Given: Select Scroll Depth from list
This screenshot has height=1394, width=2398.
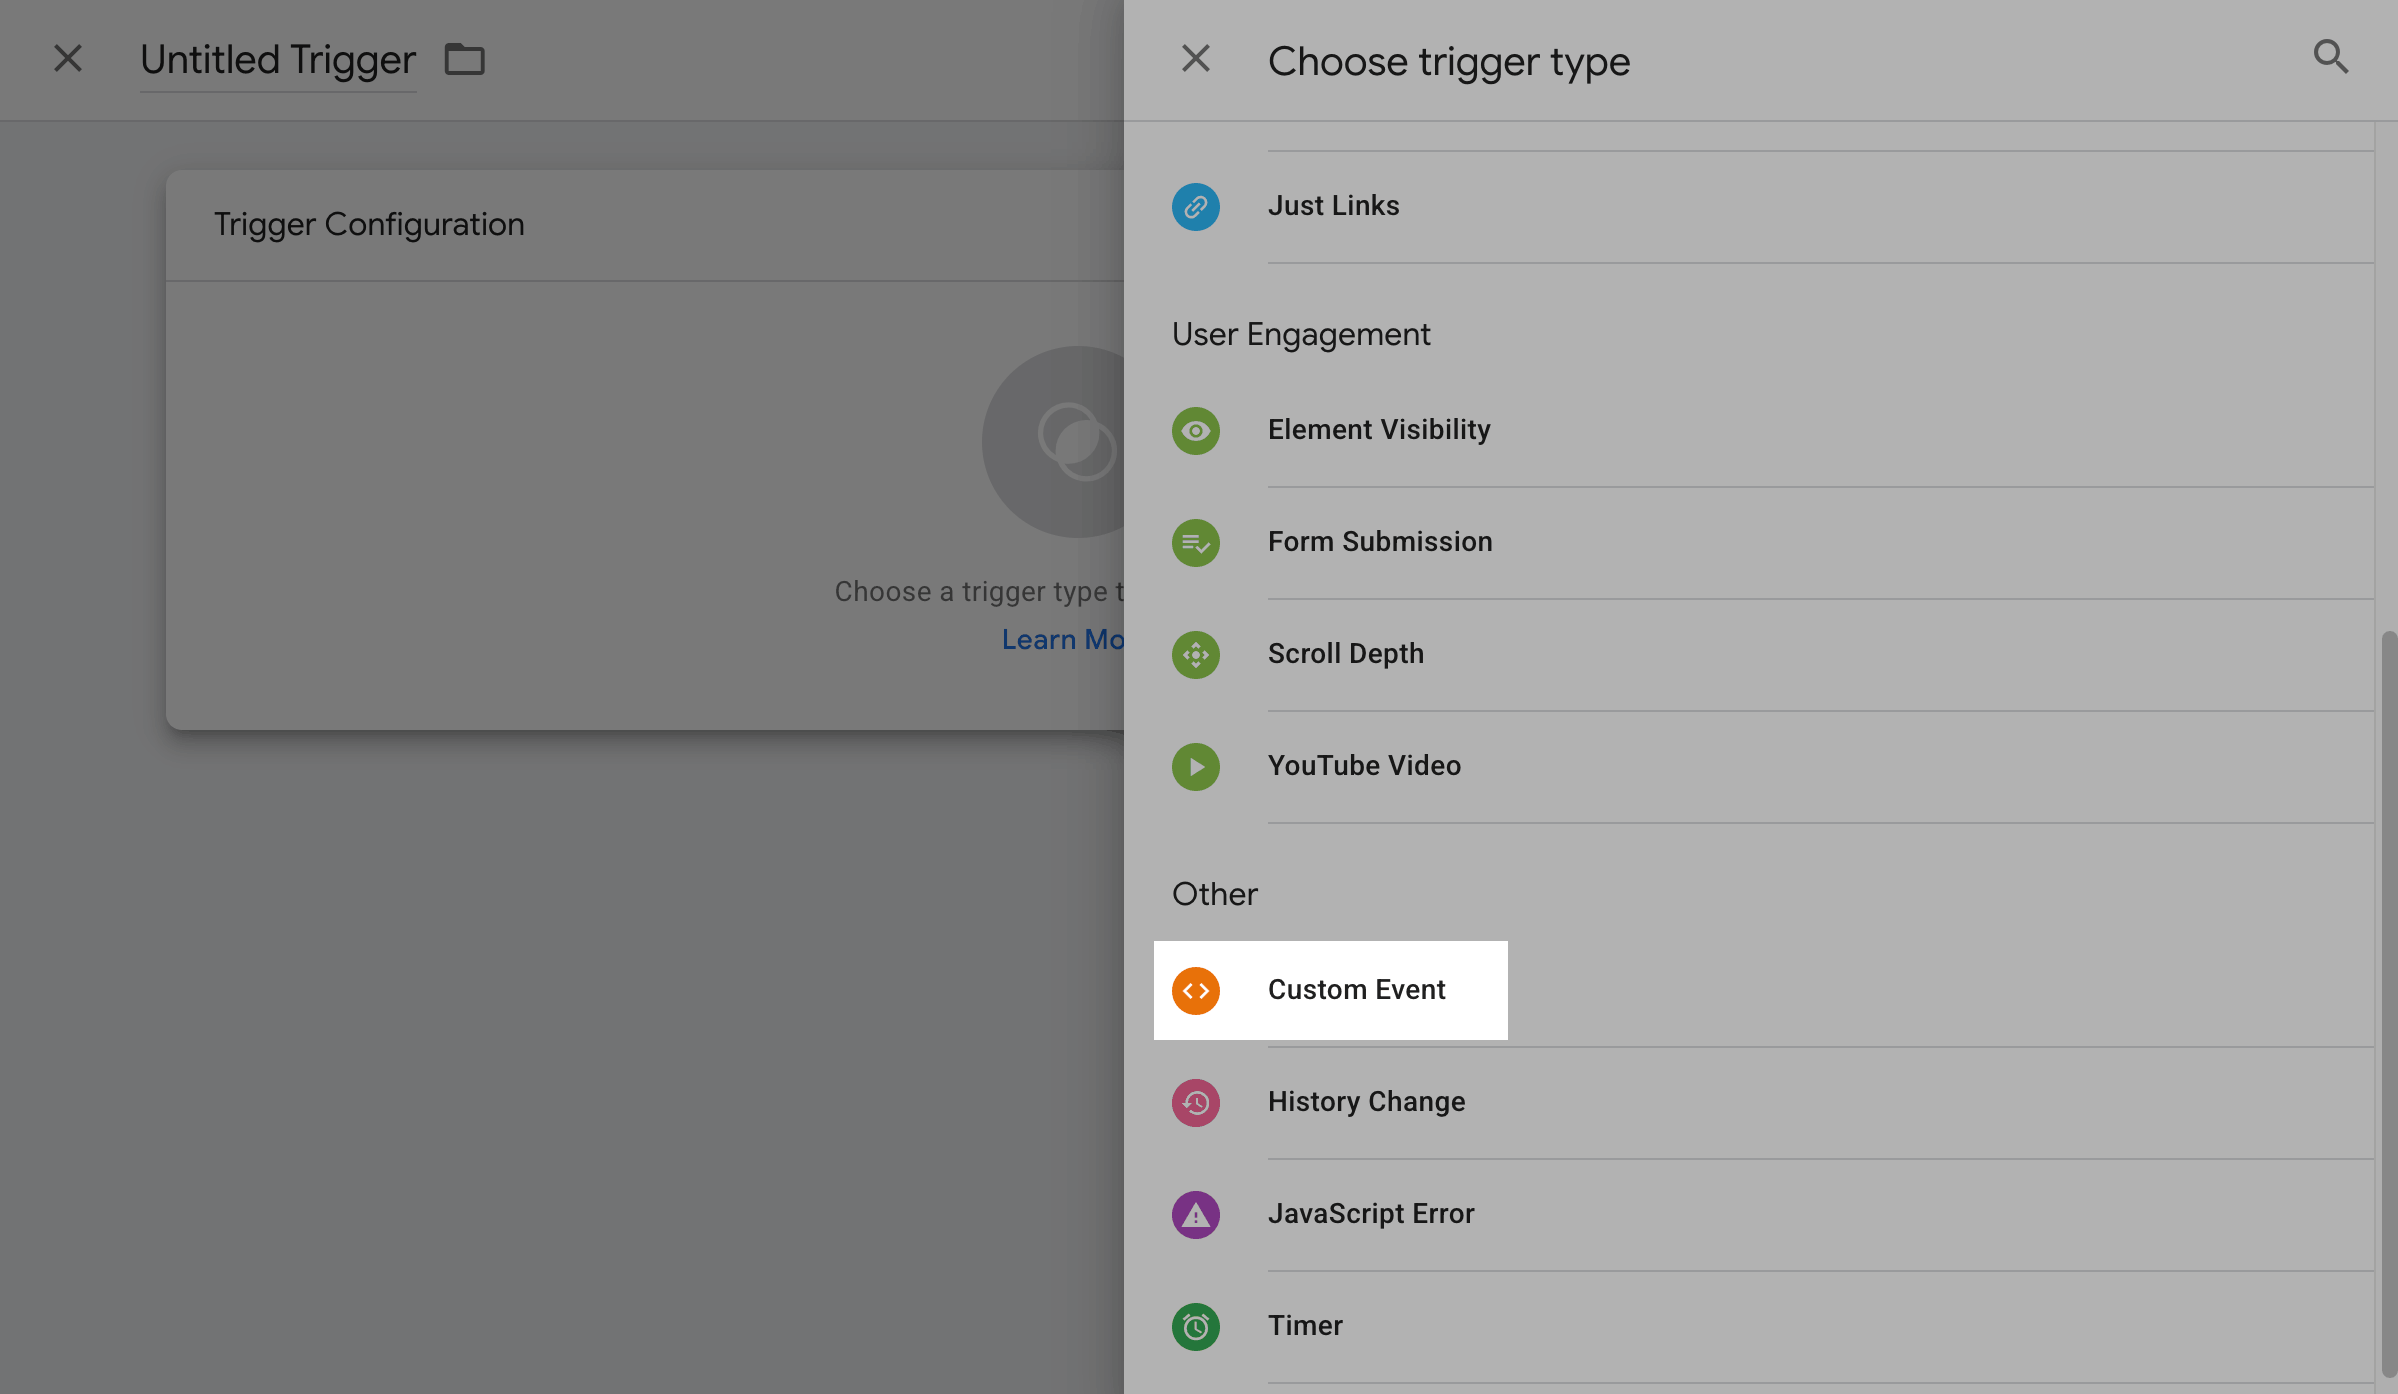Looking at the screenshot, I should 1345,654.
